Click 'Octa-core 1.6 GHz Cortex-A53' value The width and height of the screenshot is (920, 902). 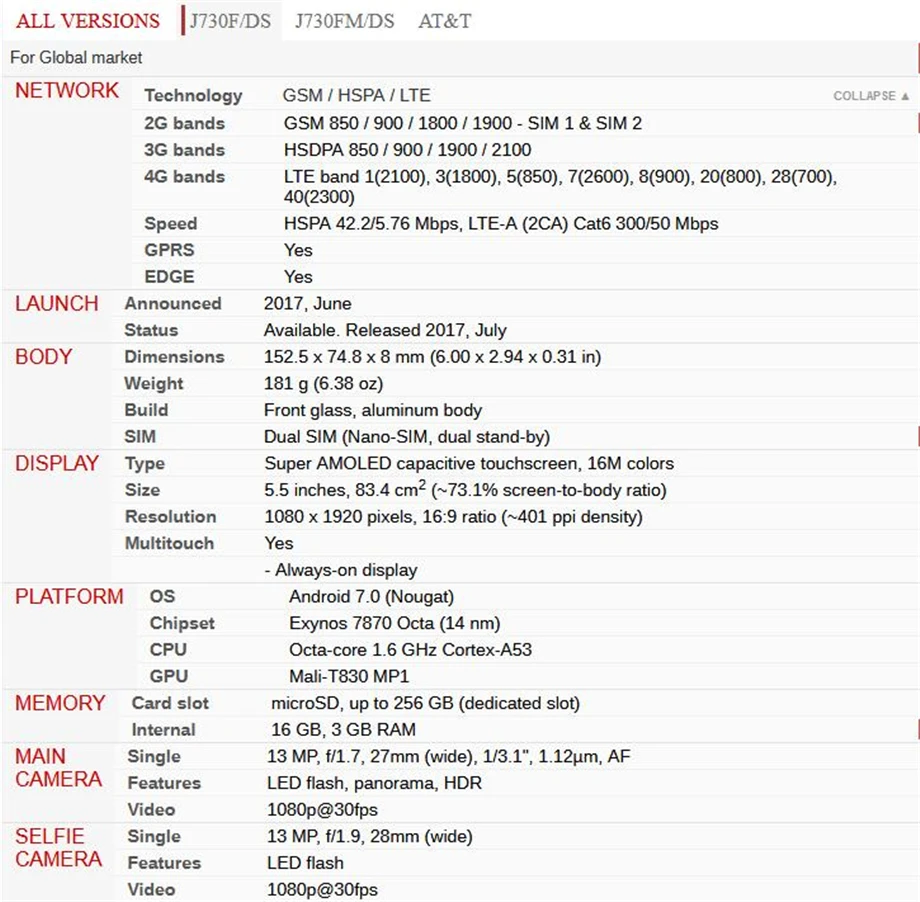[x=411, y=650]
